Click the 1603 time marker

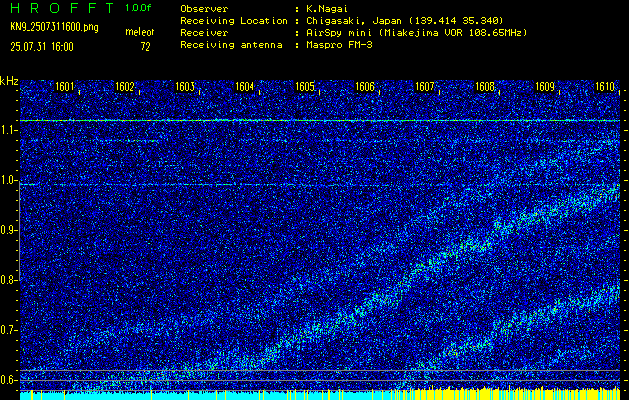(x=185, y=86)
